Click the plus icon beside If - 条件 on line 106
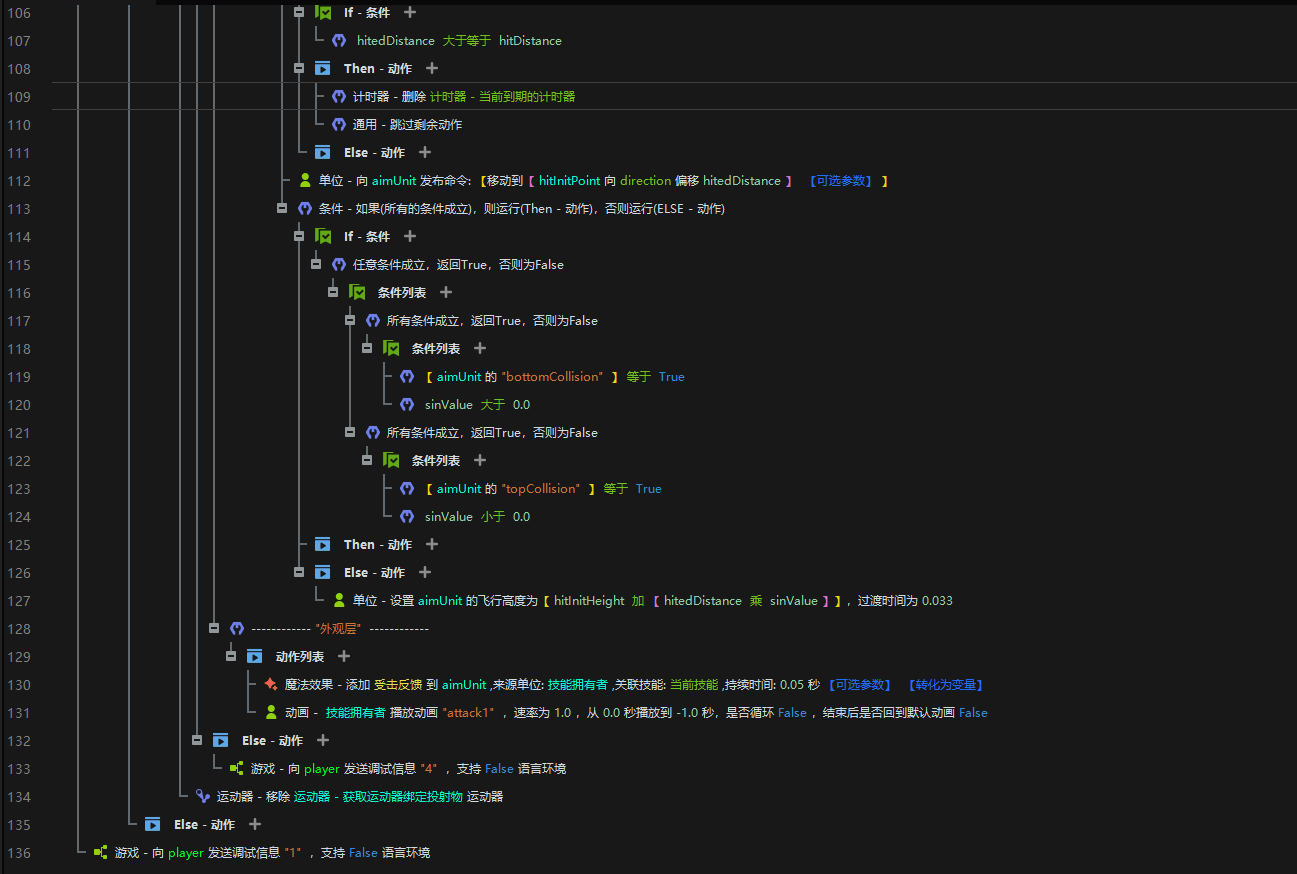The height and width of the screenshot is (874, 1297). [410, 12]
